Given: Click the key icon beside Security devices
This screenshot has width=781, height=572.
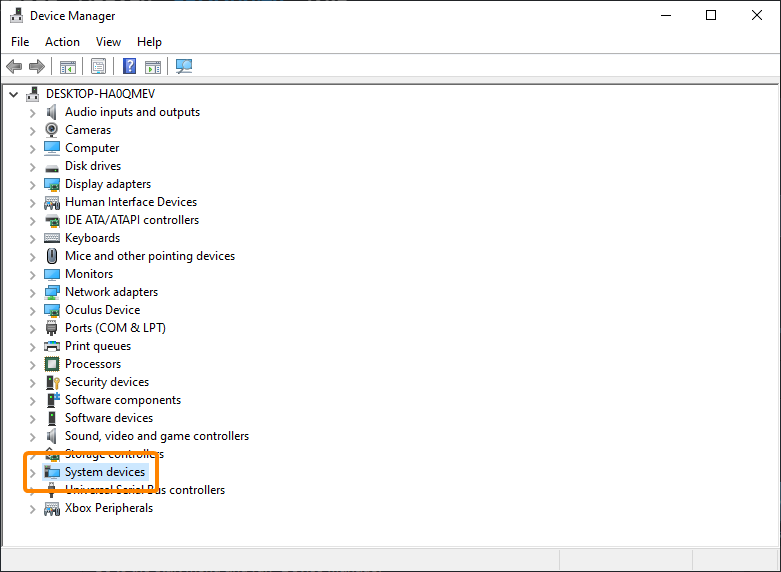Looking at the screenshot, I should coord(53,382).
